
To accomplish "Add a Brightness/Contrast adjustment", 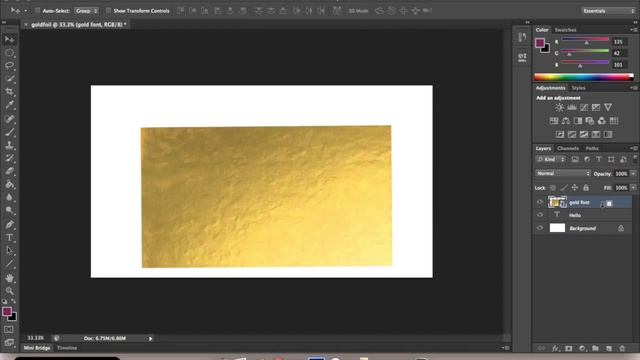I will pyautogui.click(x=559, y=107).
